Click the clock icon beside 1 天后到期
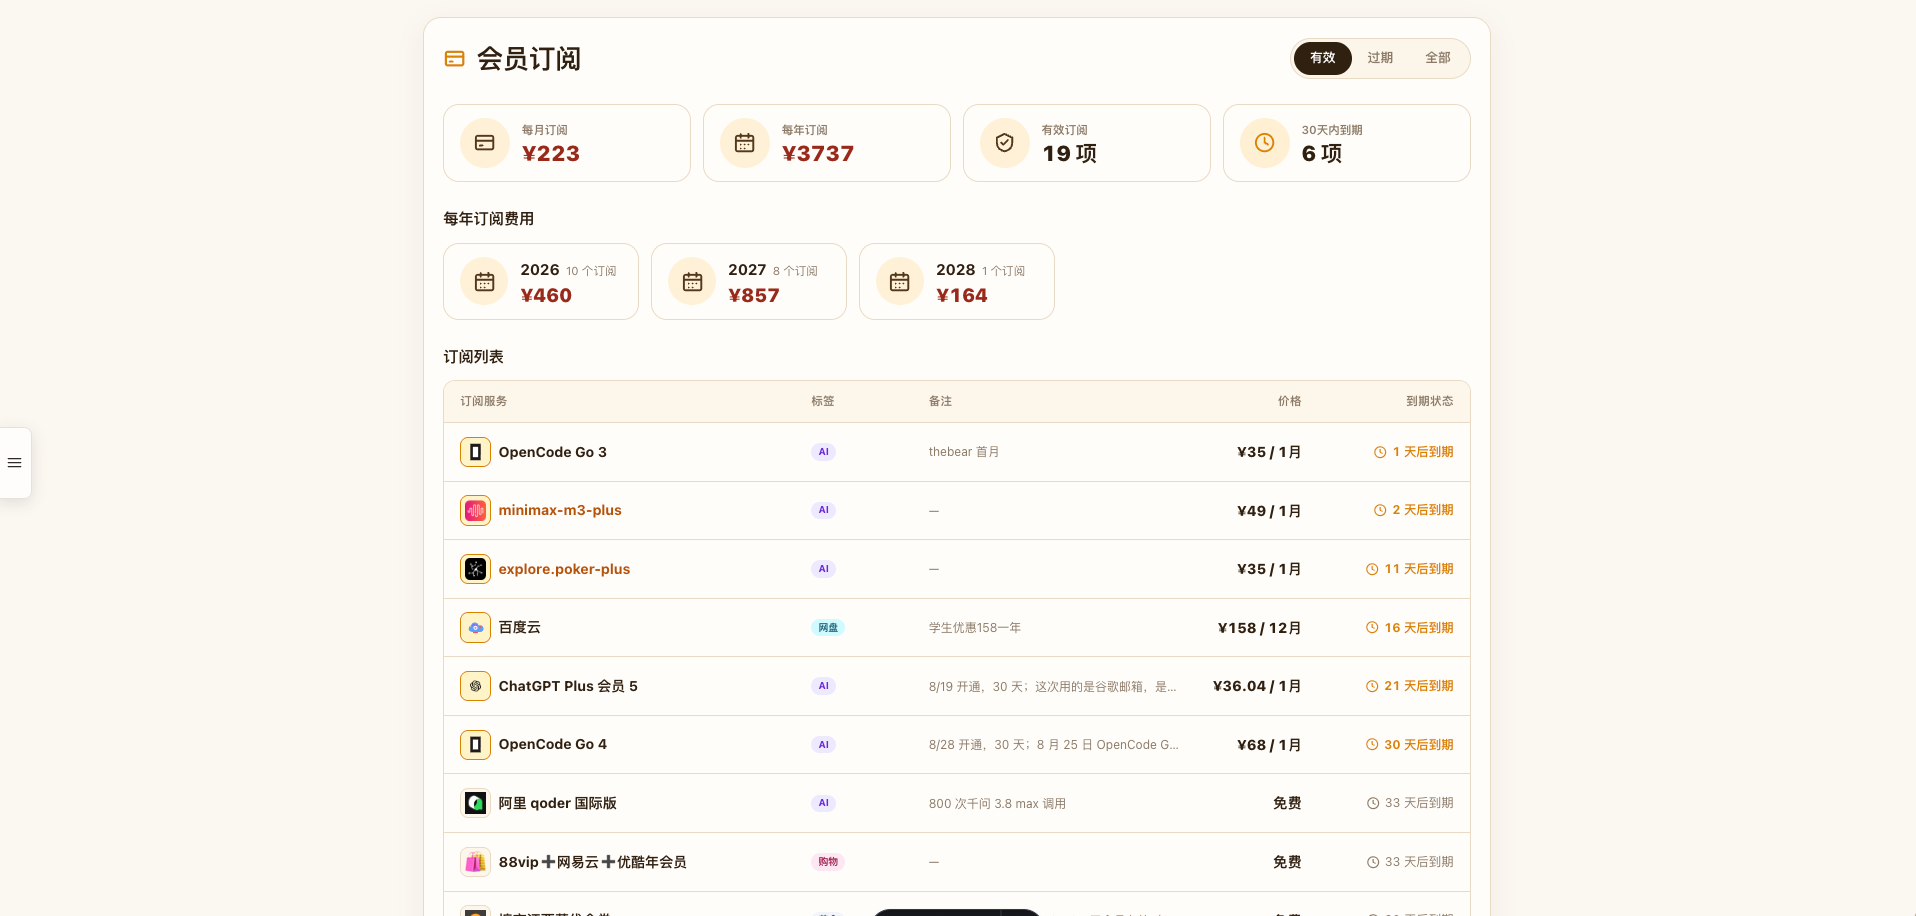Screen dimensions: 1916x916 pyautogui.click(x=1380, y=452)
